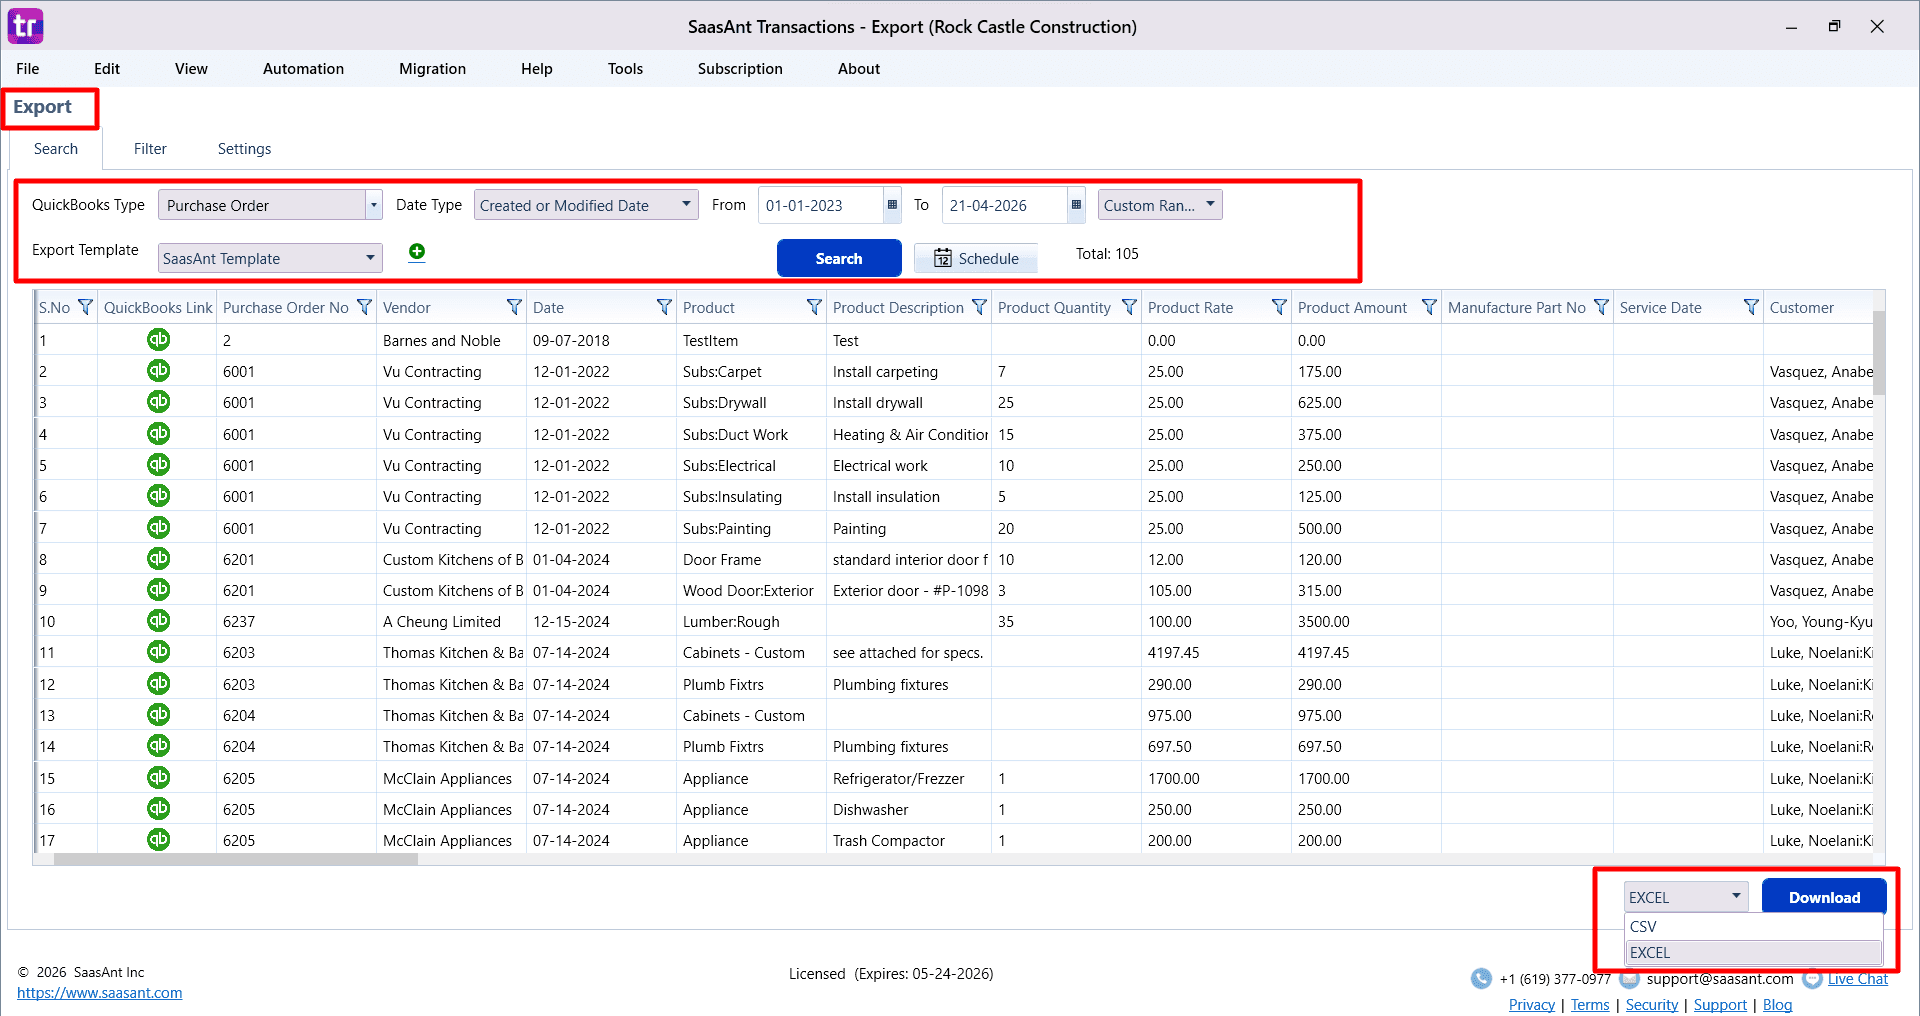Filter the S.No column
Viewport: 1920px width, 1016px height.
coord(85,307)
